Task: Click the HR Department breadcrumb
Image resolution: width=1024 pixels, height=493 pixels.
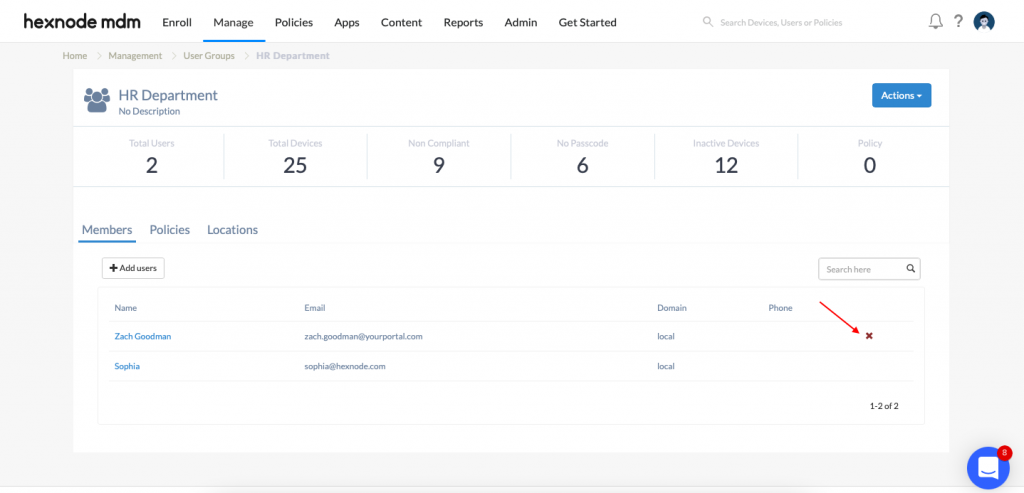Action: tap(293, 56)
